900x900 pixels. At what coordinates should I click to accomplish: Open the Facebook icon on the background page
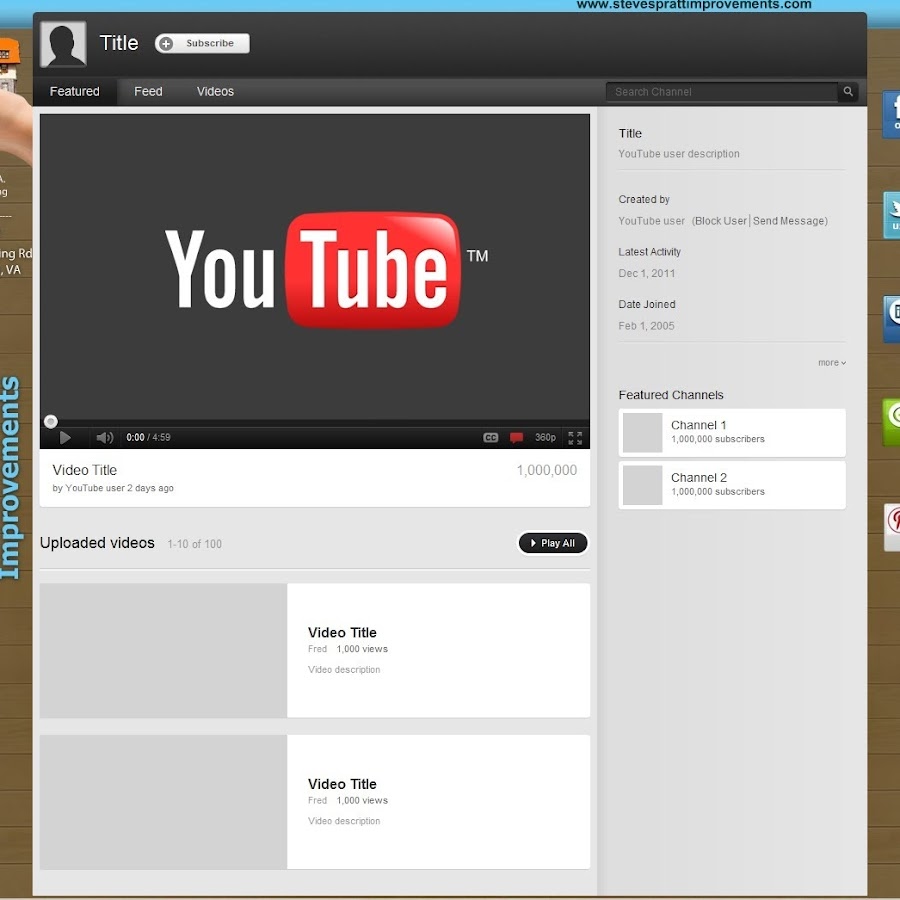coord(891,114)
